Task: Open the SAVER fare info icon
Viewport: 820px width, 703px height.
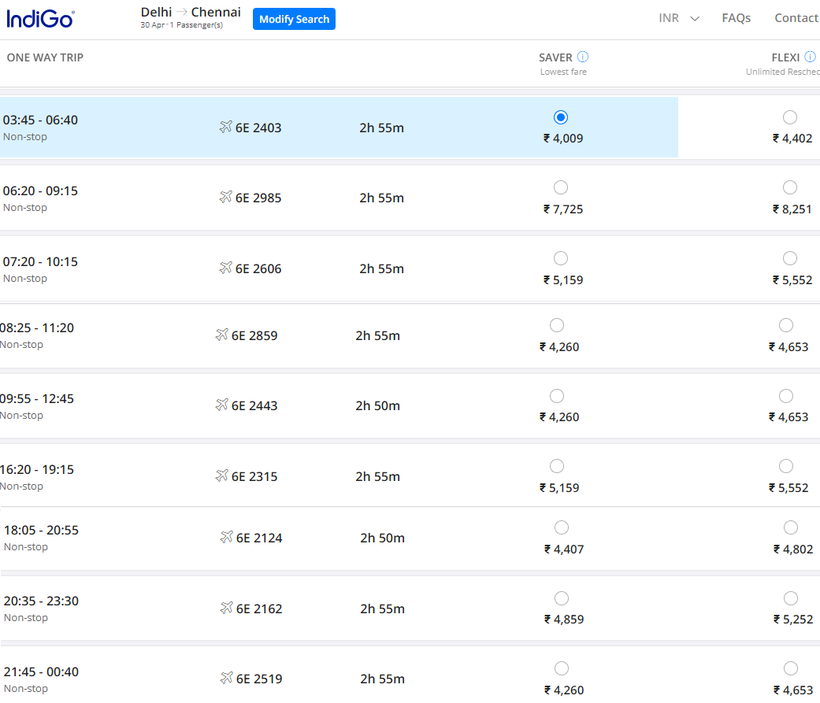Action: coord(583,56)
